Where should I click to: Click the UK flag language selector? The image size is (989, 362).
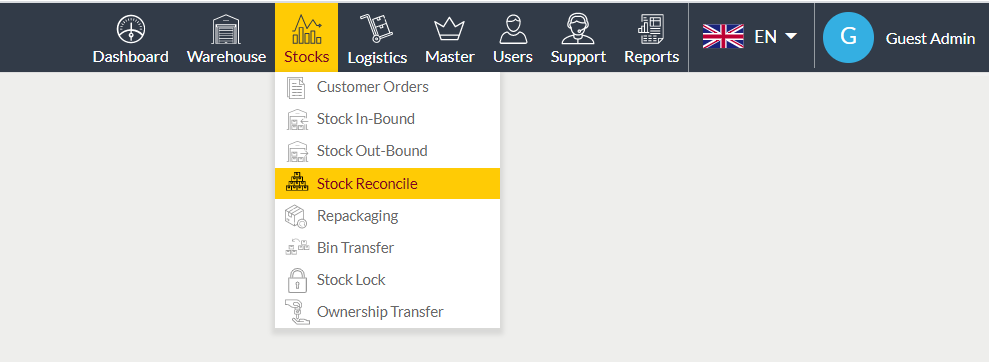(723, 37)
